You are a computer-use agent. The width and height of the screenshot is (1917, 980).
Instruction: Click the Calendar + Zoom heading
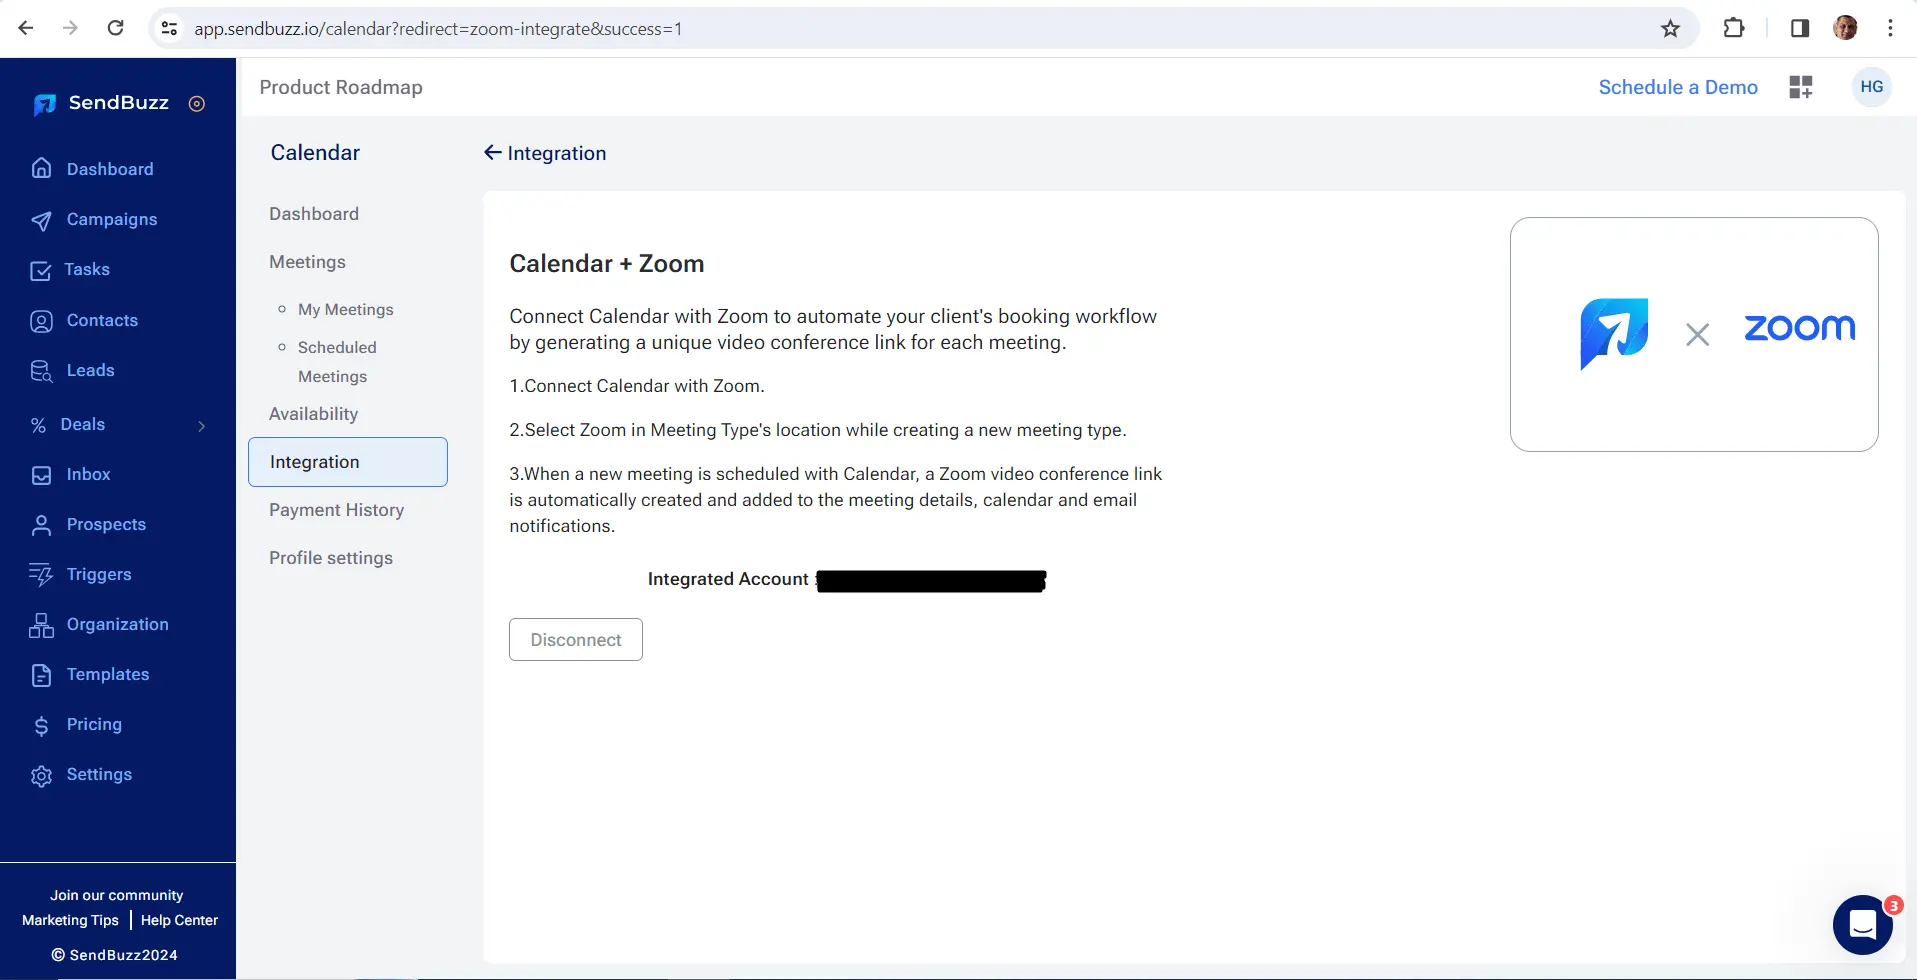click(607, 264)
